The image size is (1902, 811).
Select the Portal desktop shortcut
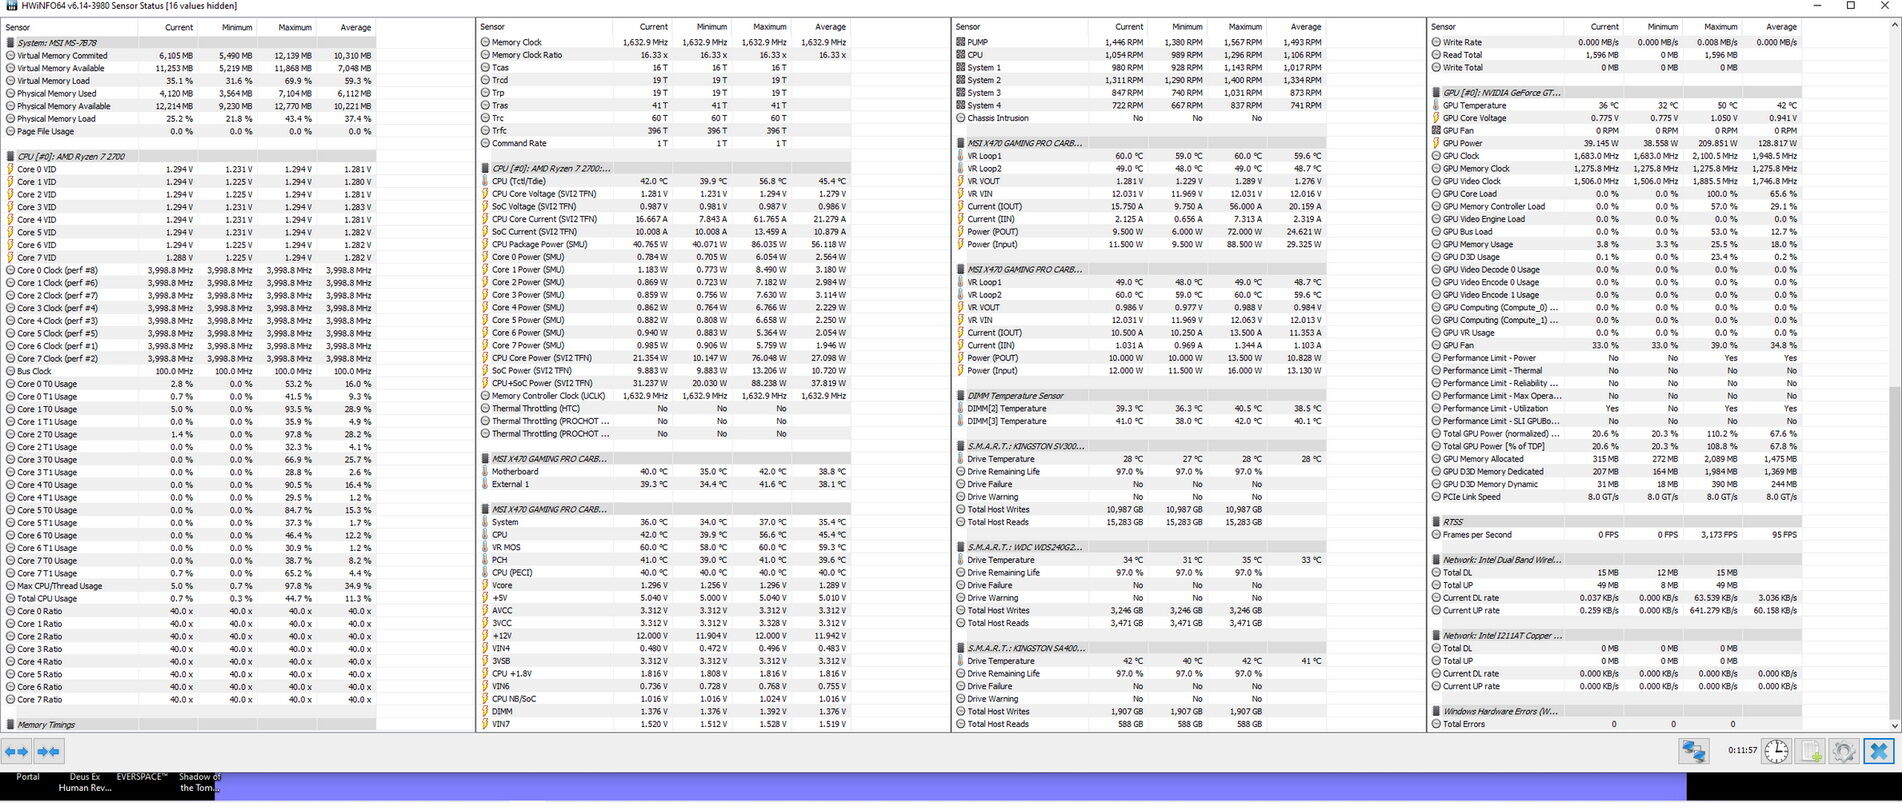(28, 777)
